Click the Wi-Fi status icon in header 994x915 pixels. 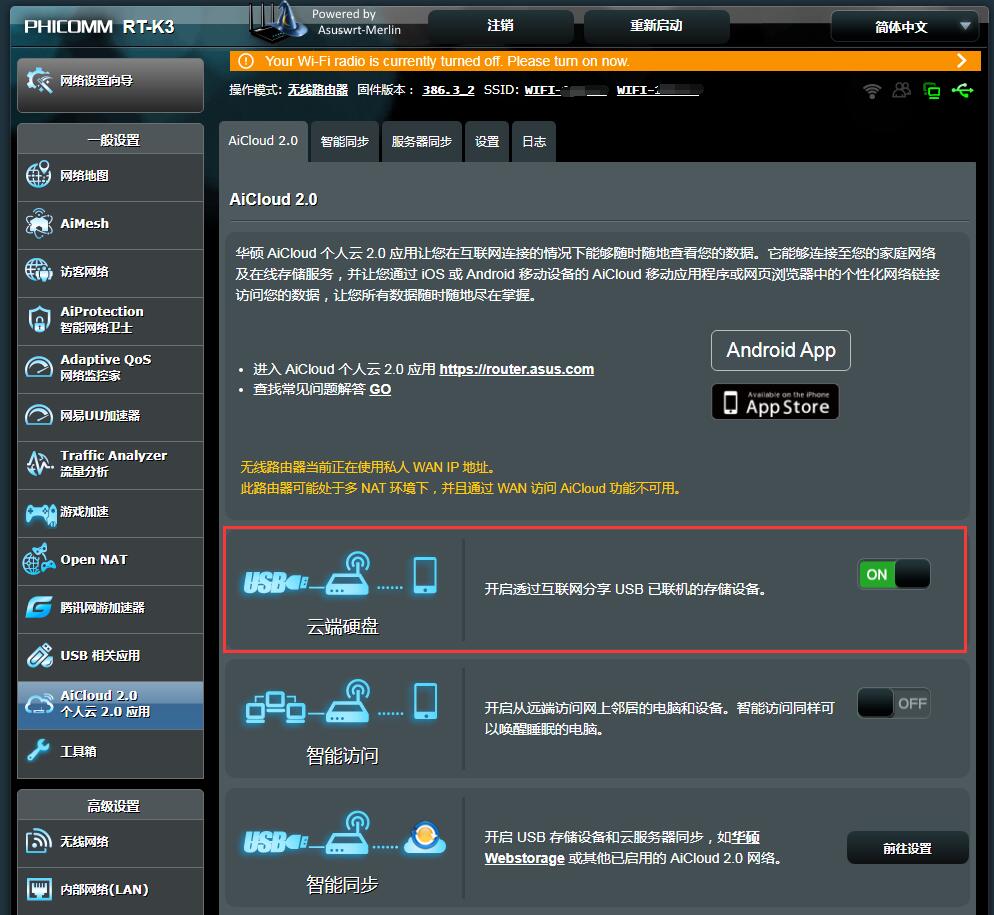[x=872, y=91]
